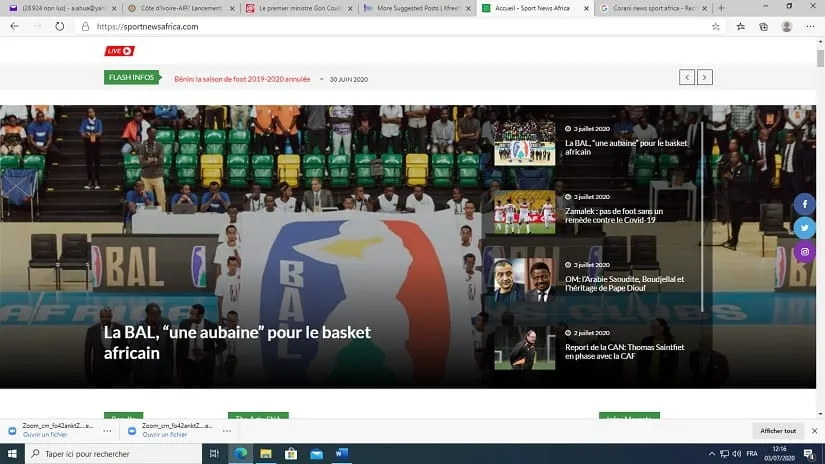Open sidebar La BAL une aubaine article
Screen dimensions: 825x464
tap(626, 147)
